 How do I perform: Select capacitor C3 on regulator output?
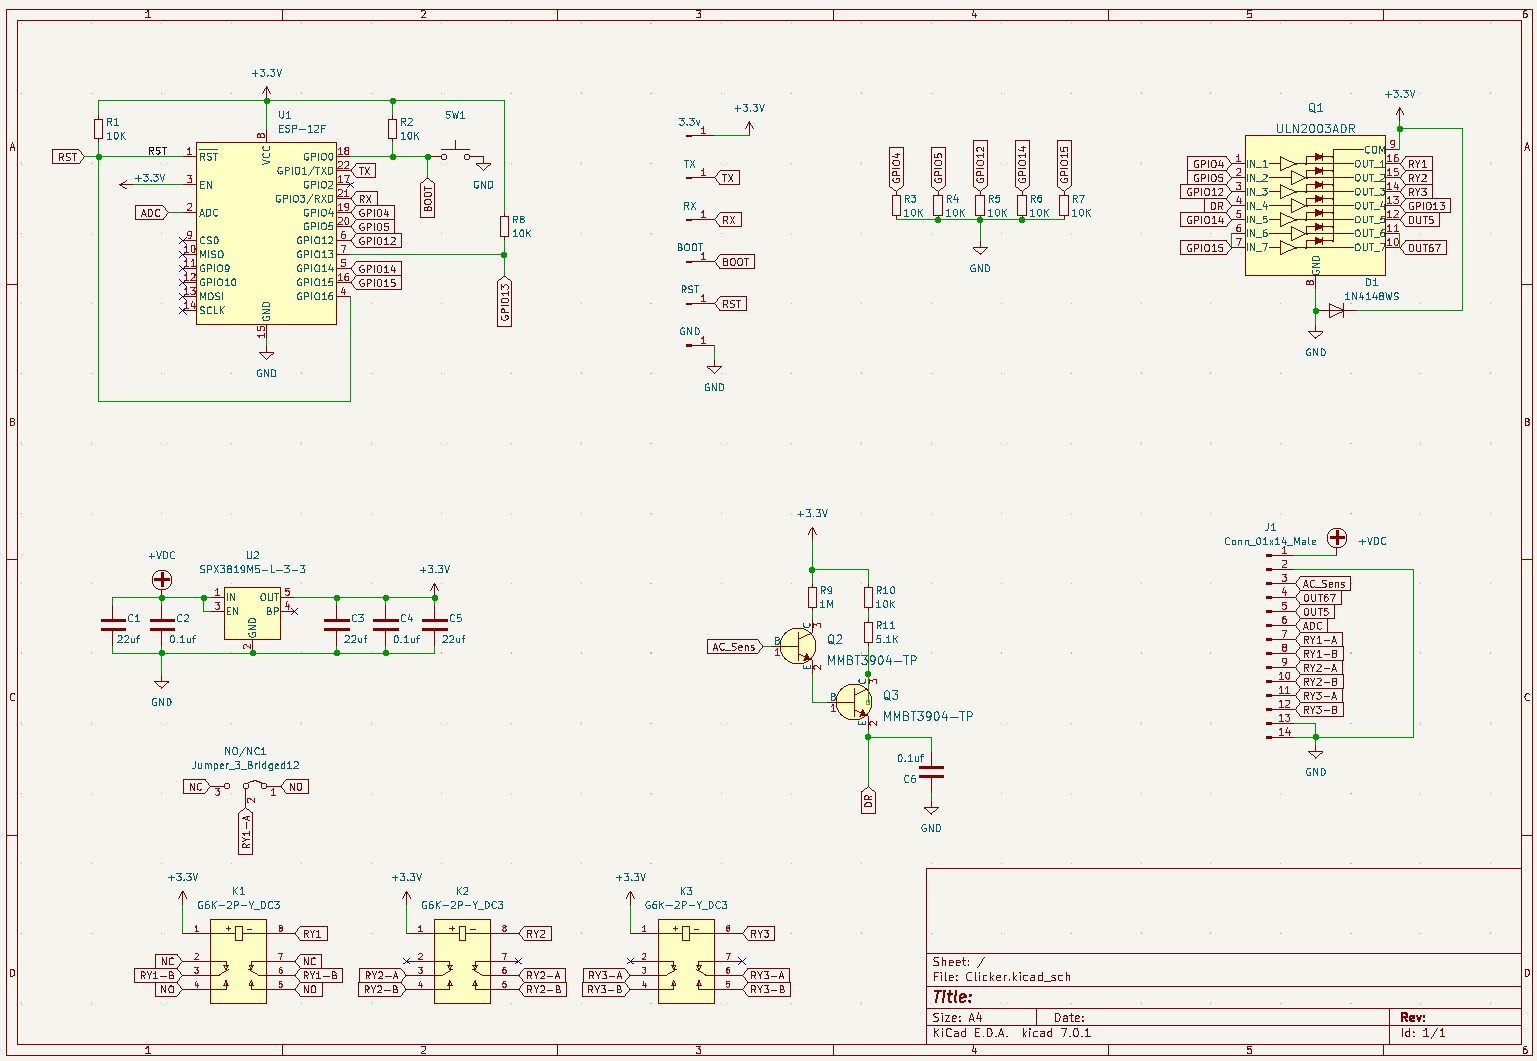click(x=336, y=625)
